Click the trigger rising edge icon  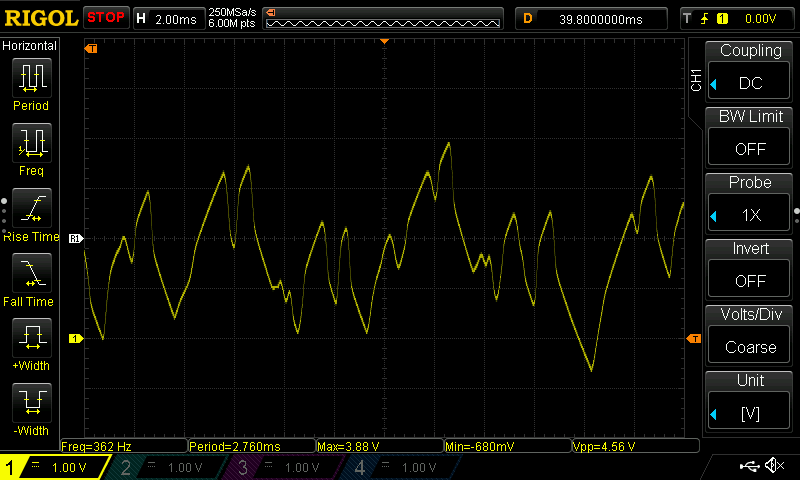tap(705, 19)
